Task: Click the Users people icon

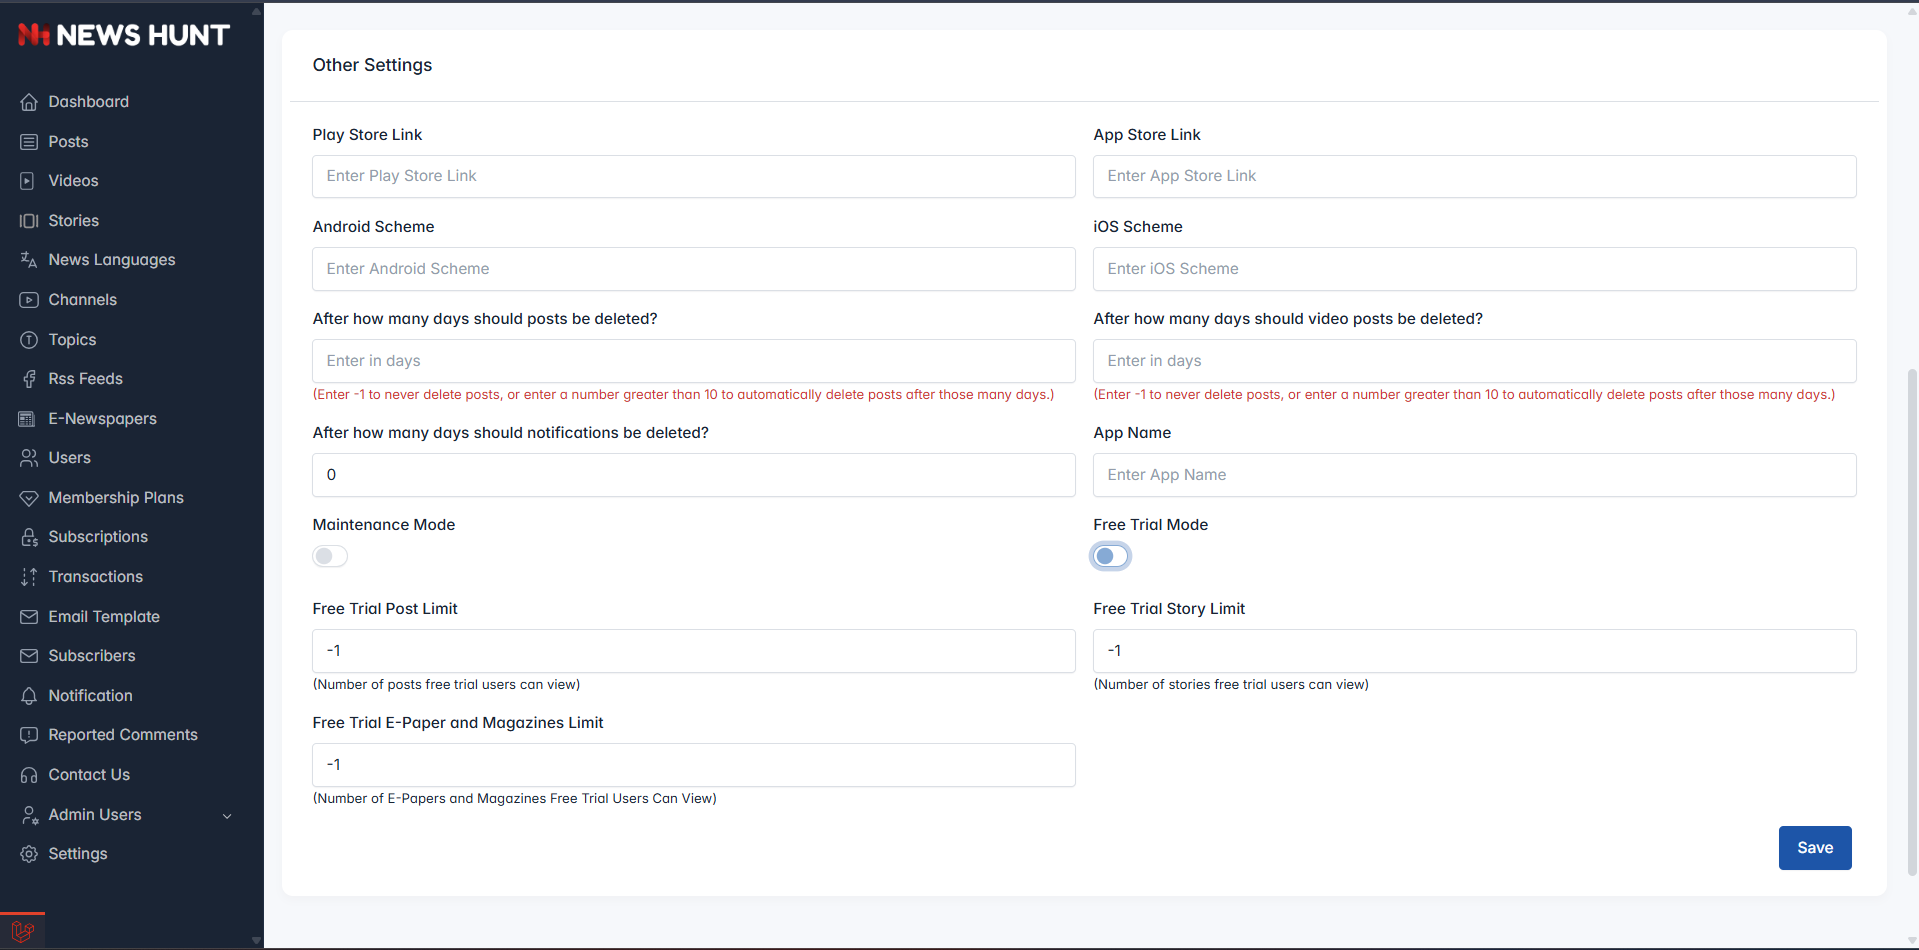Action: tap(29, 458)
